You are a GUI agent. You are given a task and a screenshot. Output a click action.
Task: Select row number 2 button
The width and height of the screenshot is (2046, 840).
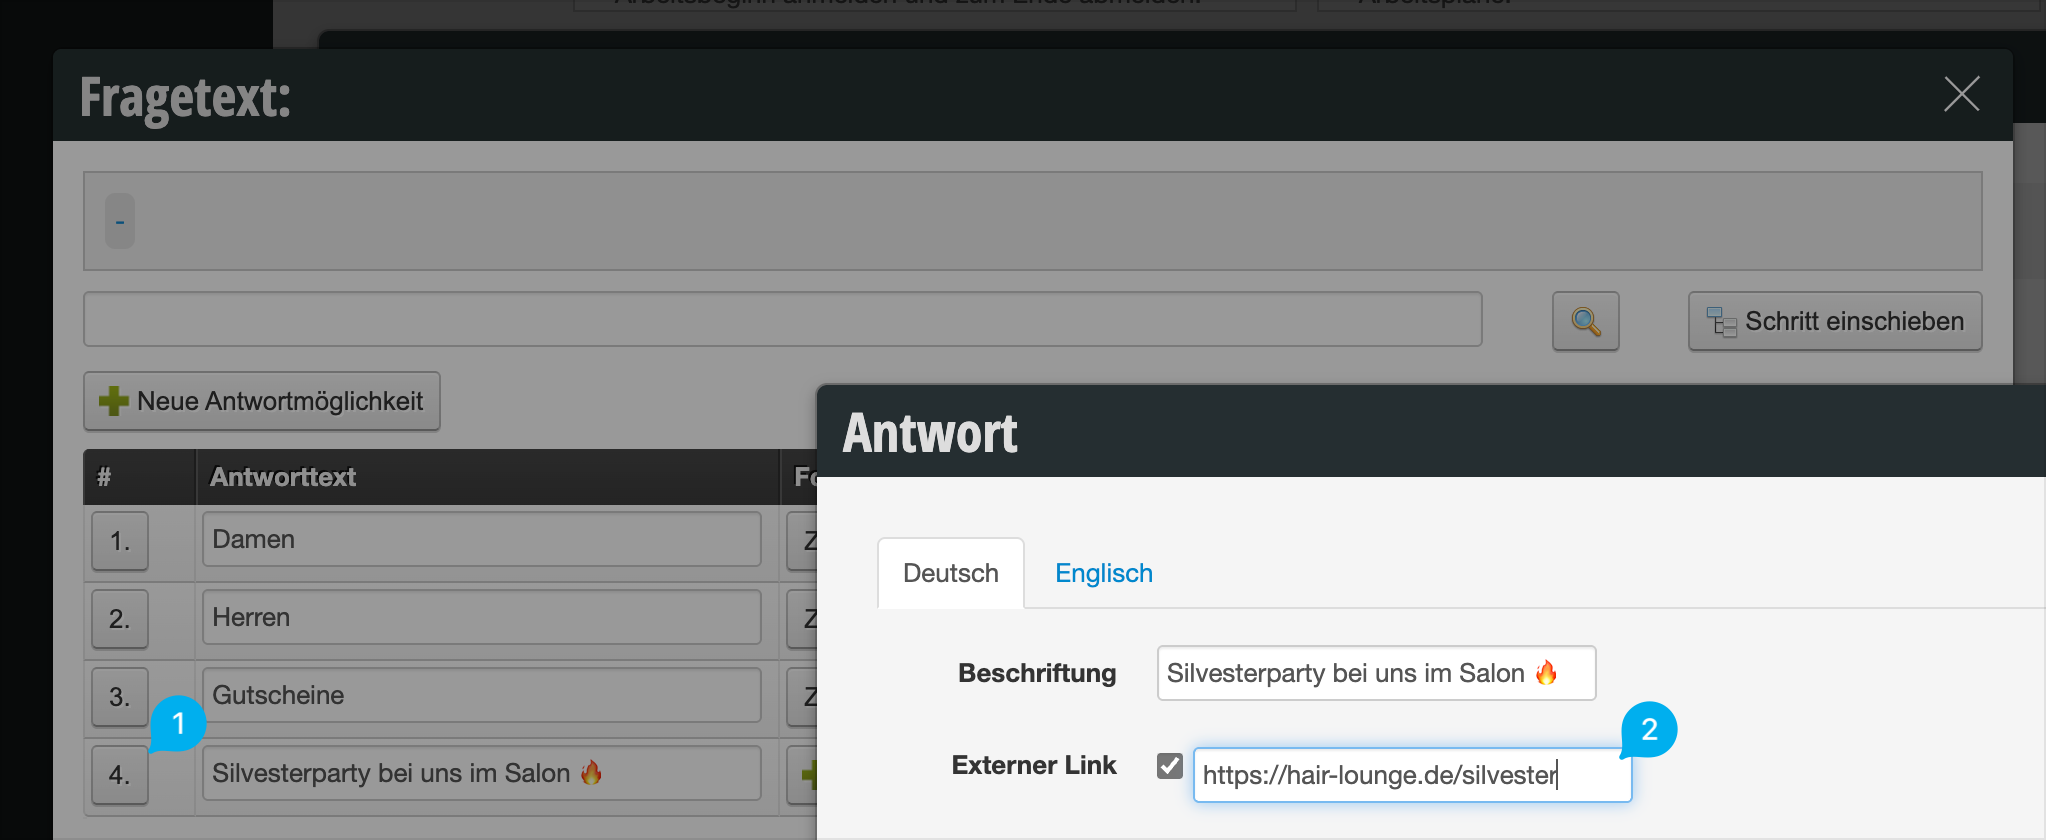[x=120, y=619]
